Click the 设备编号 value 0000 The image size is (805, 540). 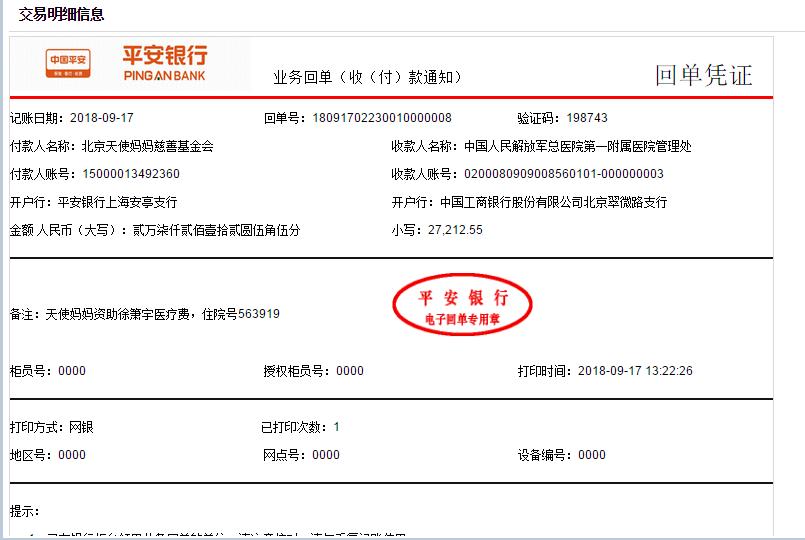[x=592, y=455]
